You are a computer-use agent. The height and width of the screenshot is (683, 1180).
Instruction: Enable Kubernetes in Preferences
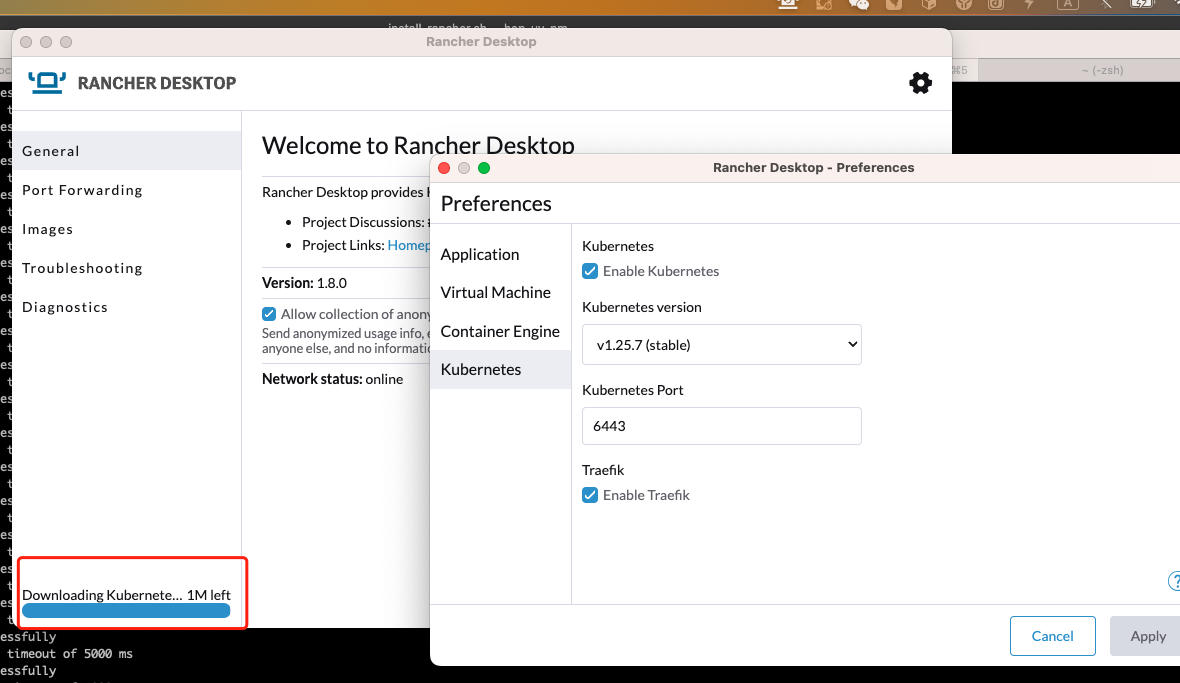click(x=589, y=271)
